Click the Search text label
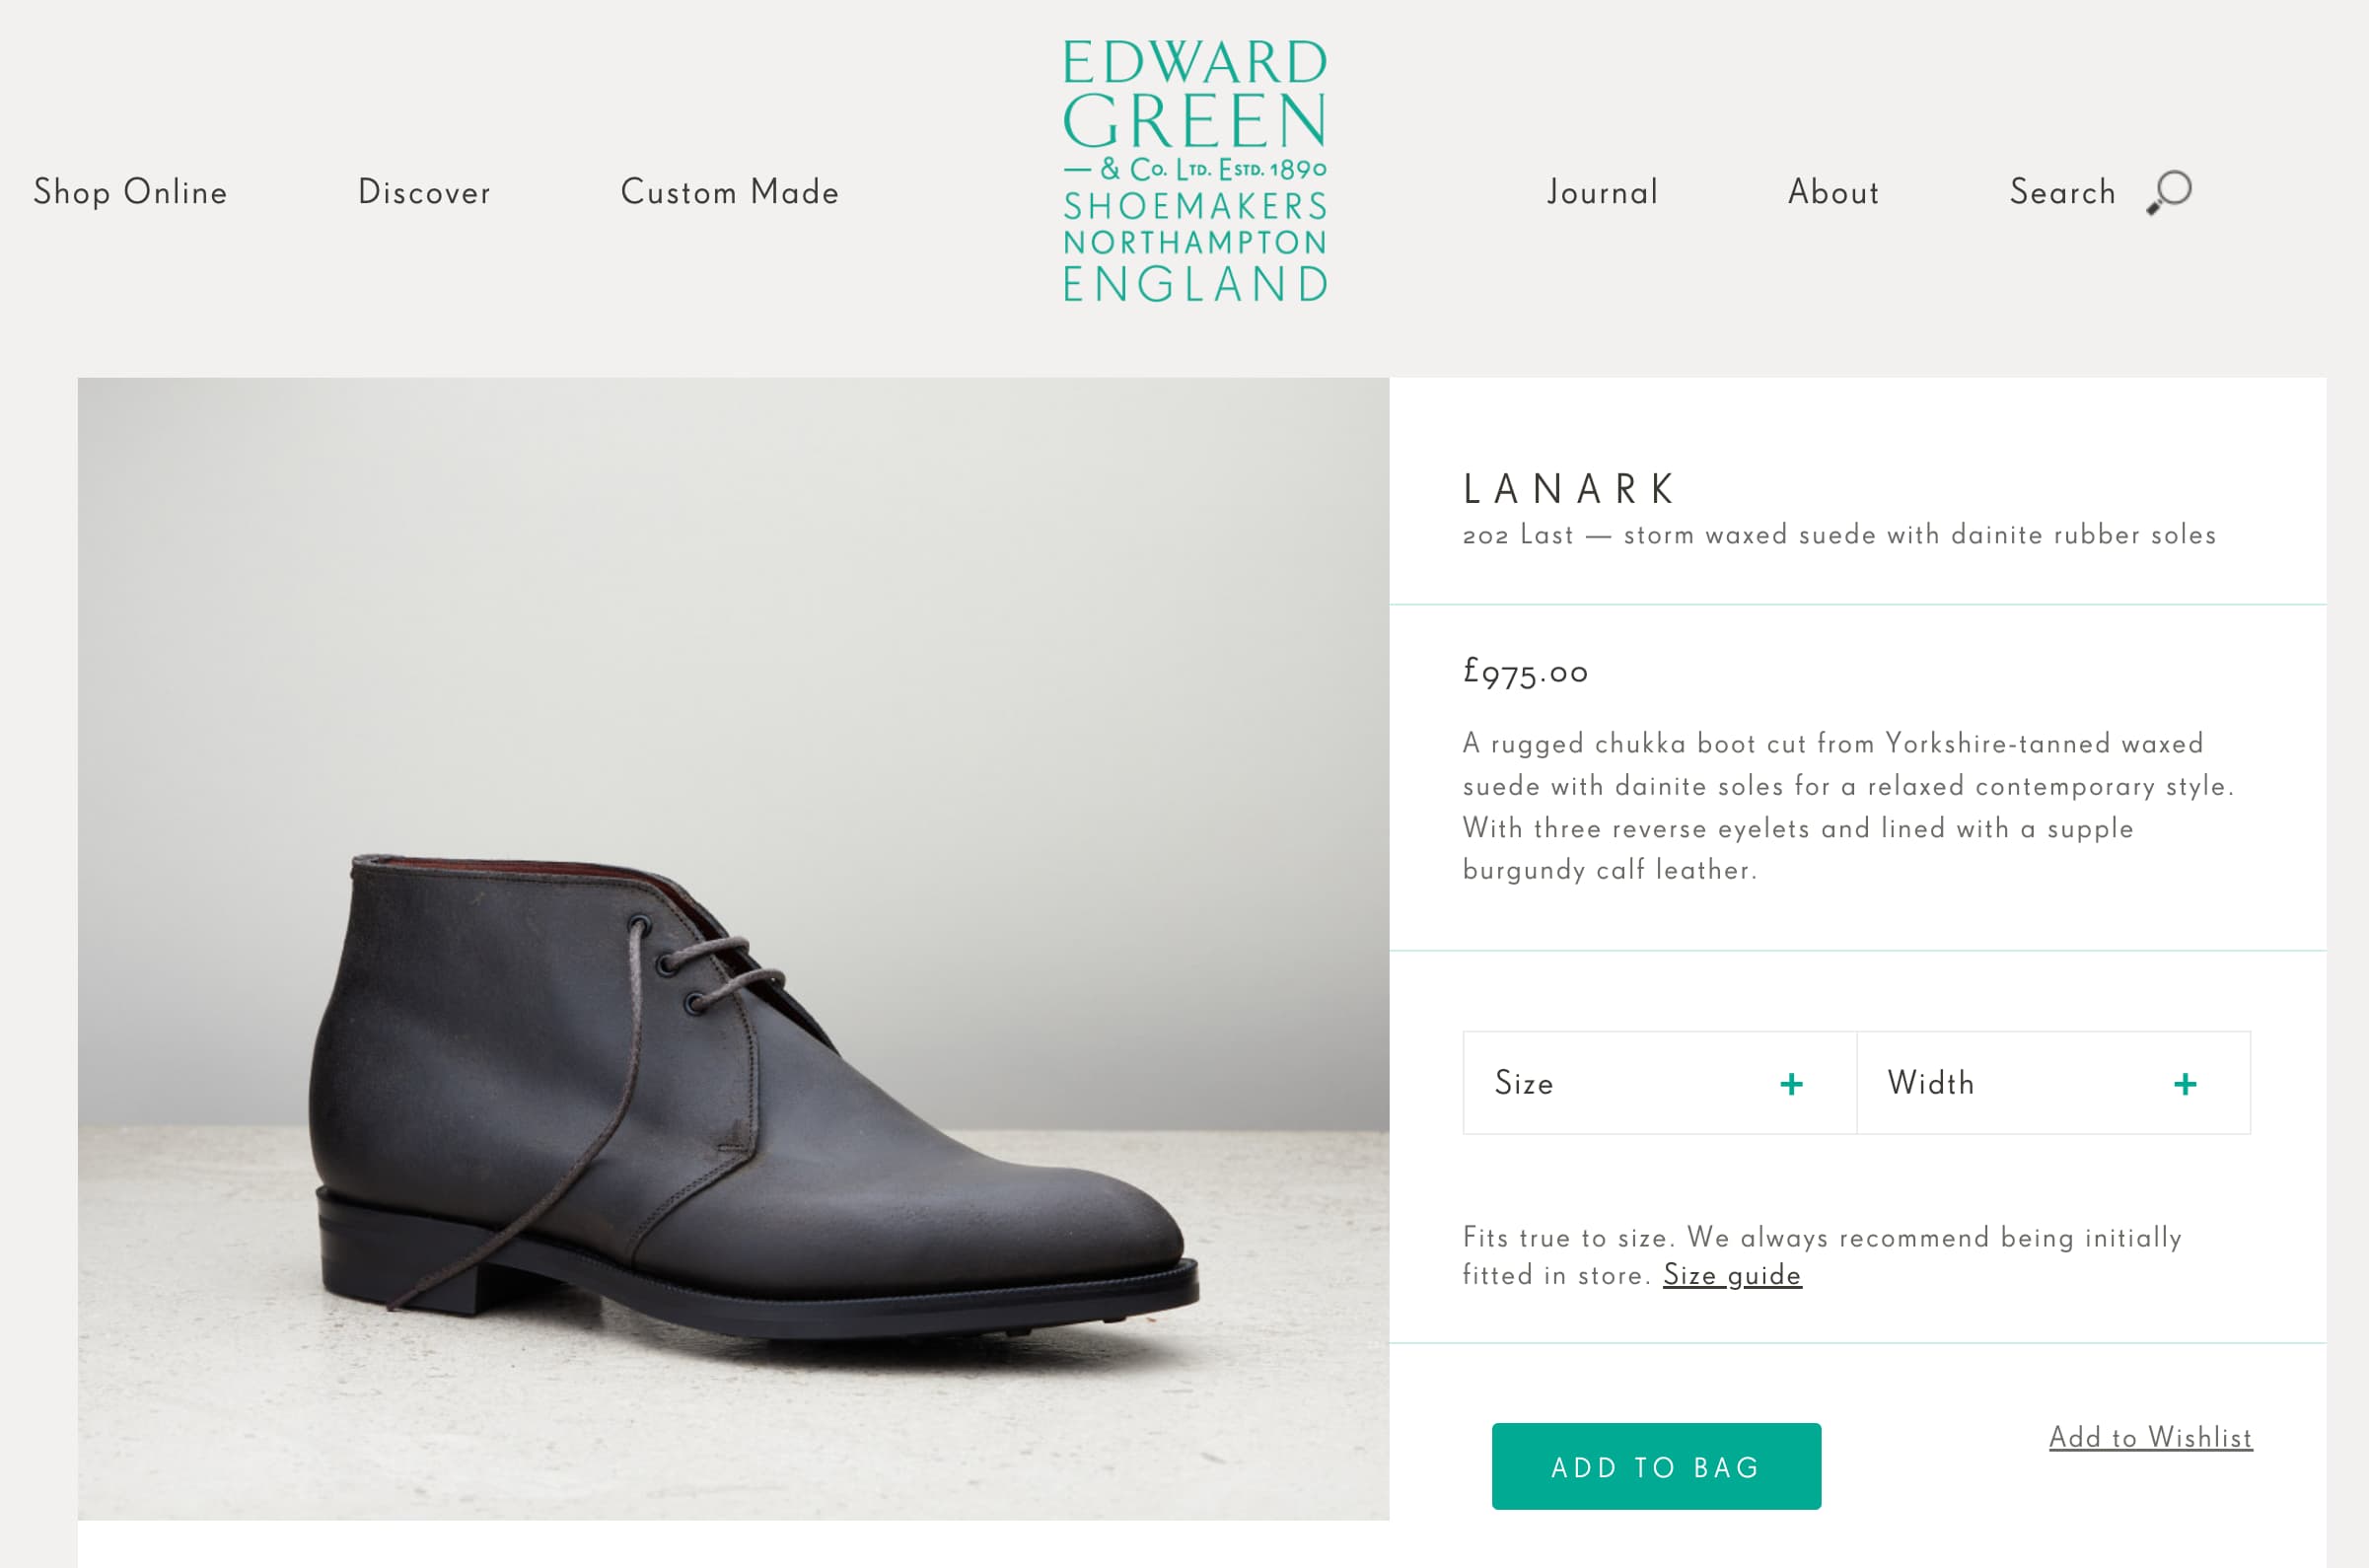This screenshot has height=1568, width=2369. 2063,192
